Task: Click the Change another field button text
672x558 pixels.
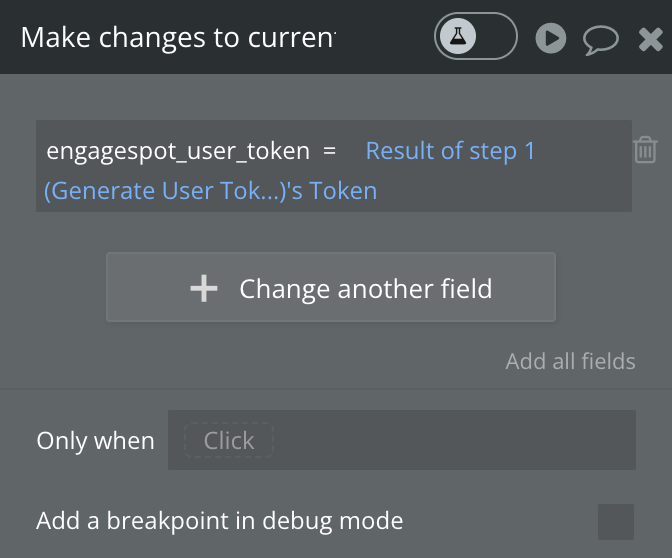Action: coord(366,288)
